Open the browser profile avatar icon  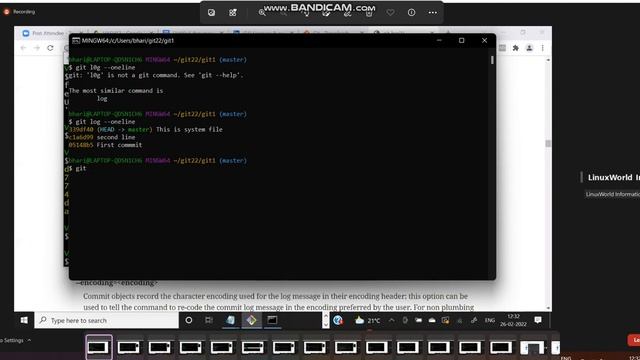tap(529, 48)
